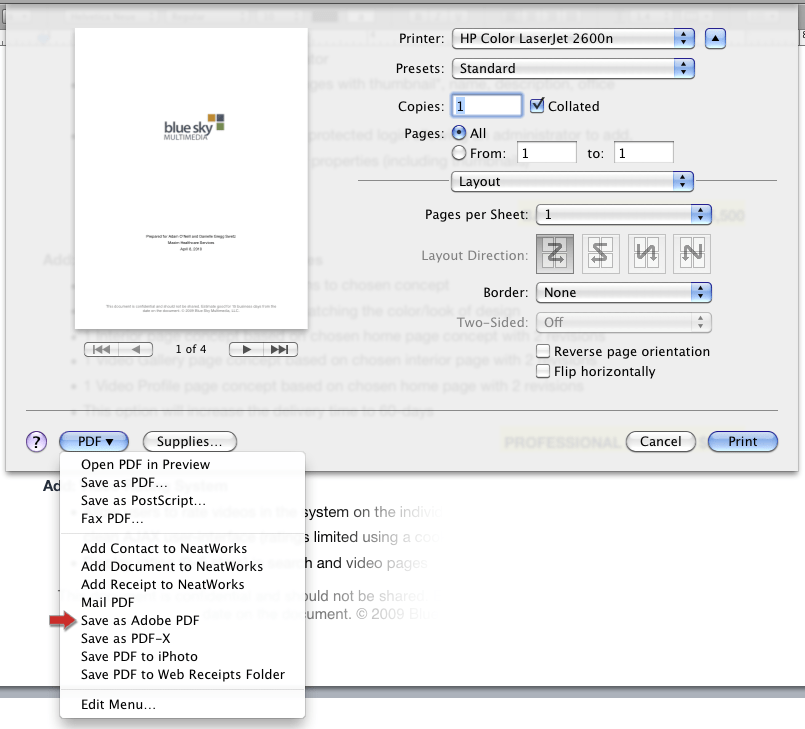
Task: Open the Help question mark button
Action: (37, 441)
